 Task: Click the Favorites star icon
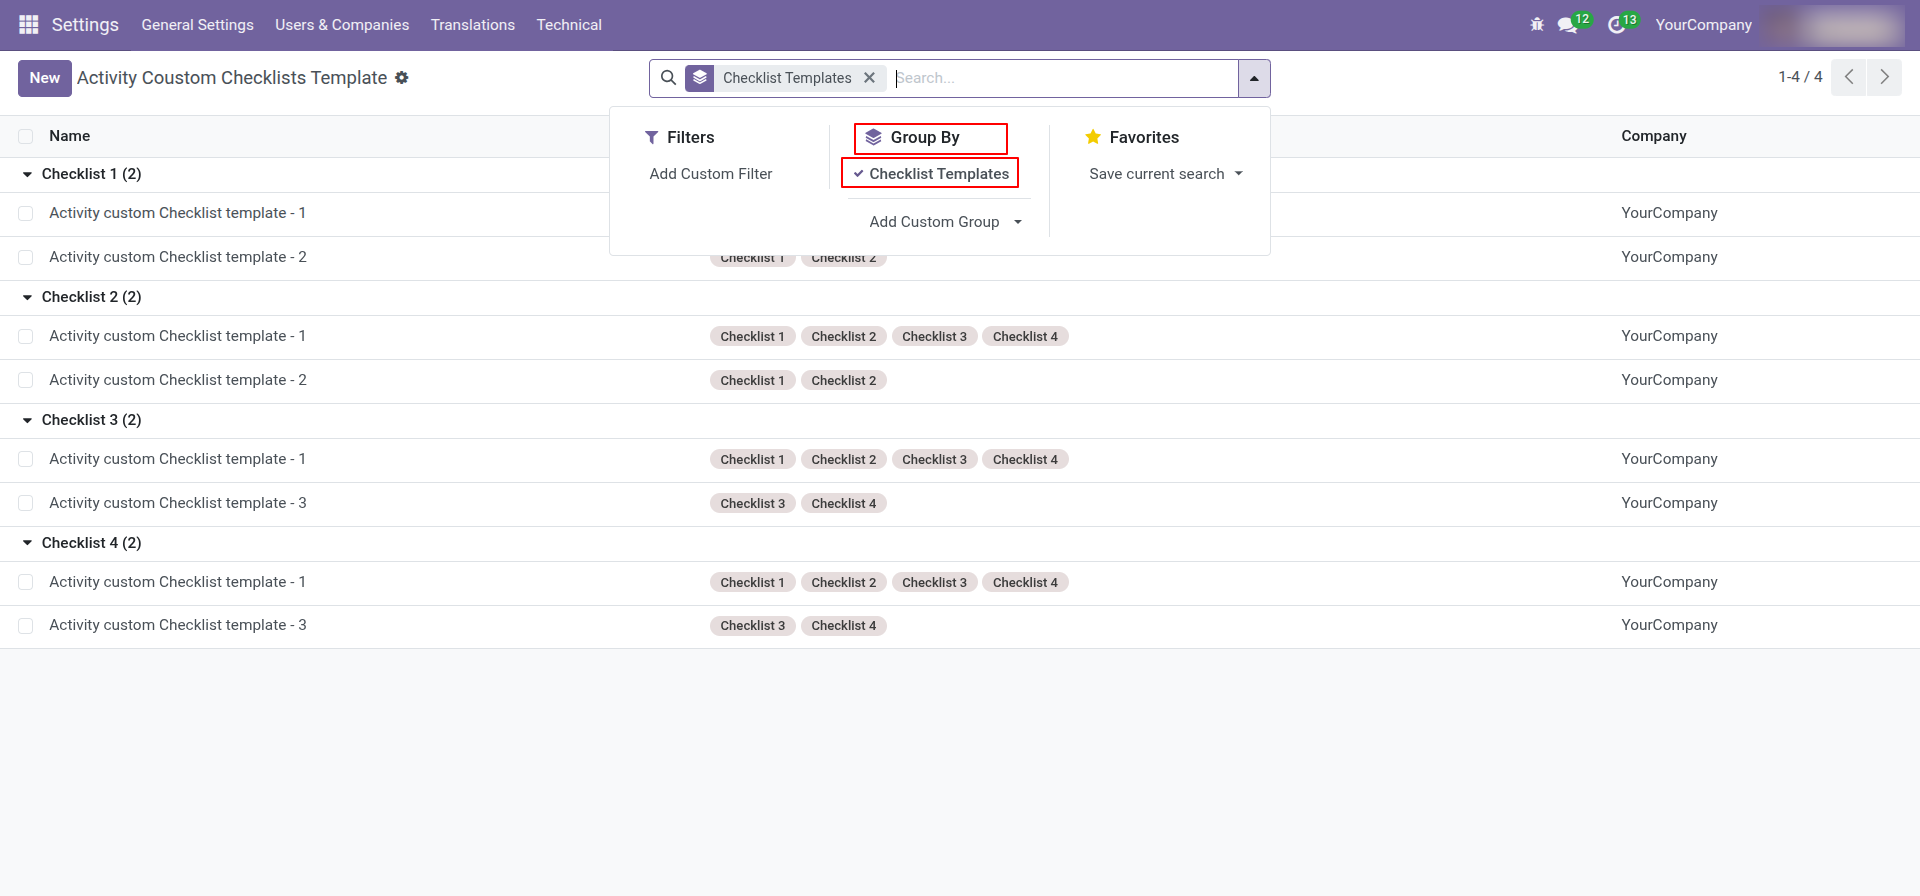point(1093,137)
